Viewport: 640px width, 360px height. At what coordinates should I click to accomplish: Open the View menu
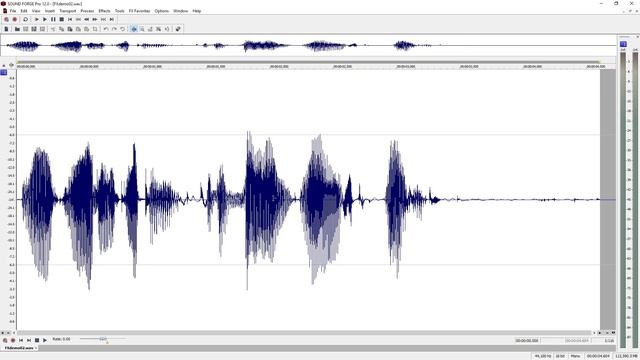tap(36, 11)
